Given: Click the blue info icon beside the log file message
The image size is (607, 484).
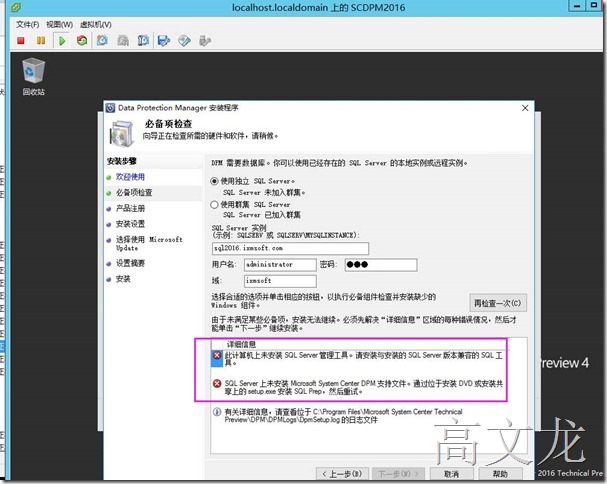Looking at the screenshot, I should click(x=217, y=412).
